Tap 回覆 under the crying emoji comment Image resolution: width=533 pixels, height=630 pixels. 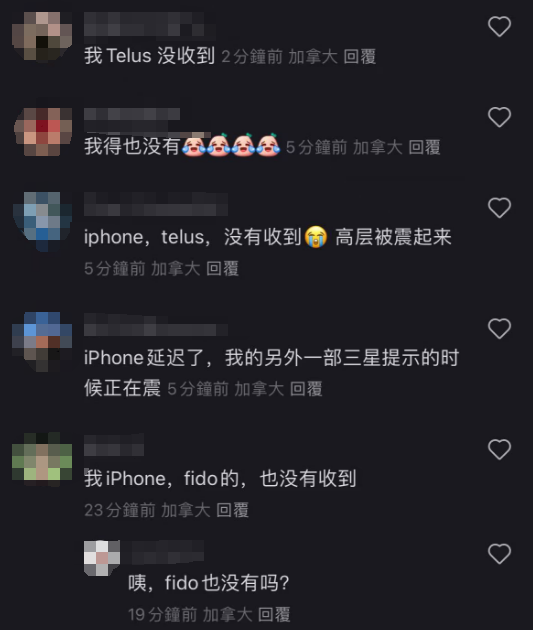(425, 147)
